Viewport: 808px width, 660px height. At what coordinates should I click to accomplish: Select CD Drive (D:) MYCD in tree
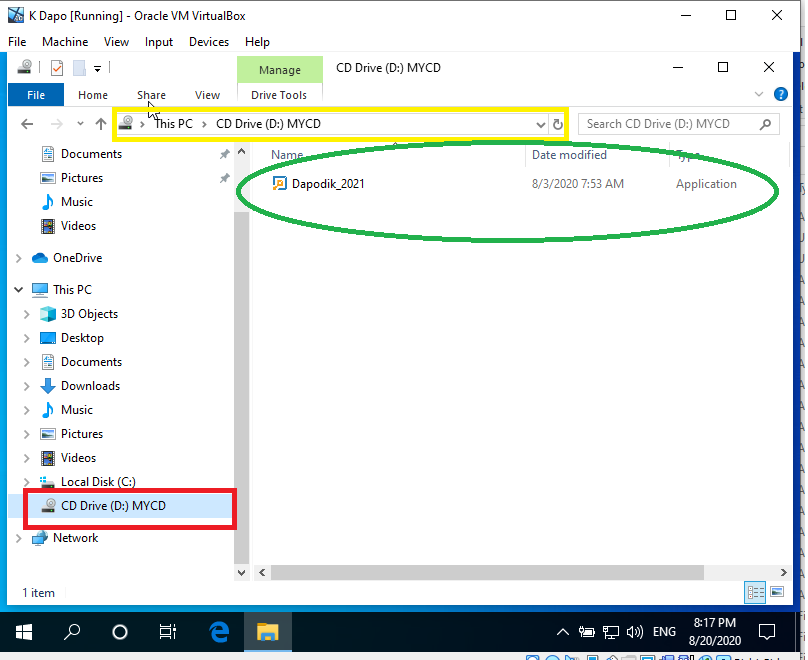tap(113, 506)
